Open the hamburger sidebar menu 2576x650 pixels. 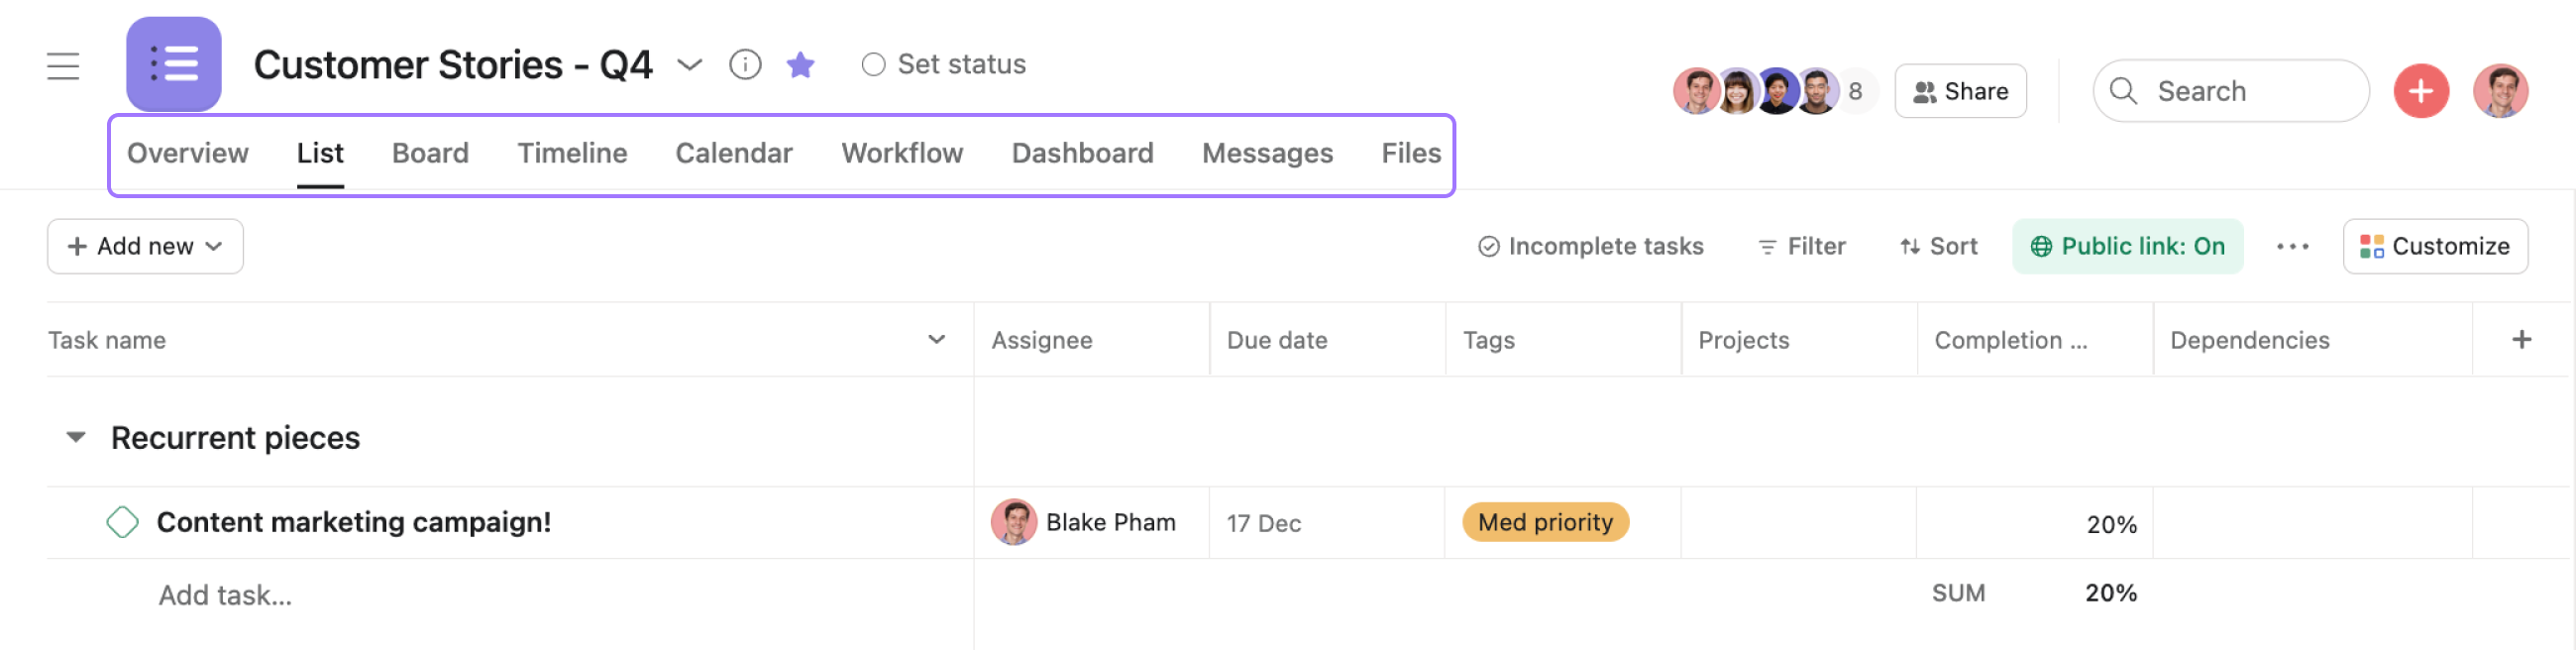click(x=63, y=66)
